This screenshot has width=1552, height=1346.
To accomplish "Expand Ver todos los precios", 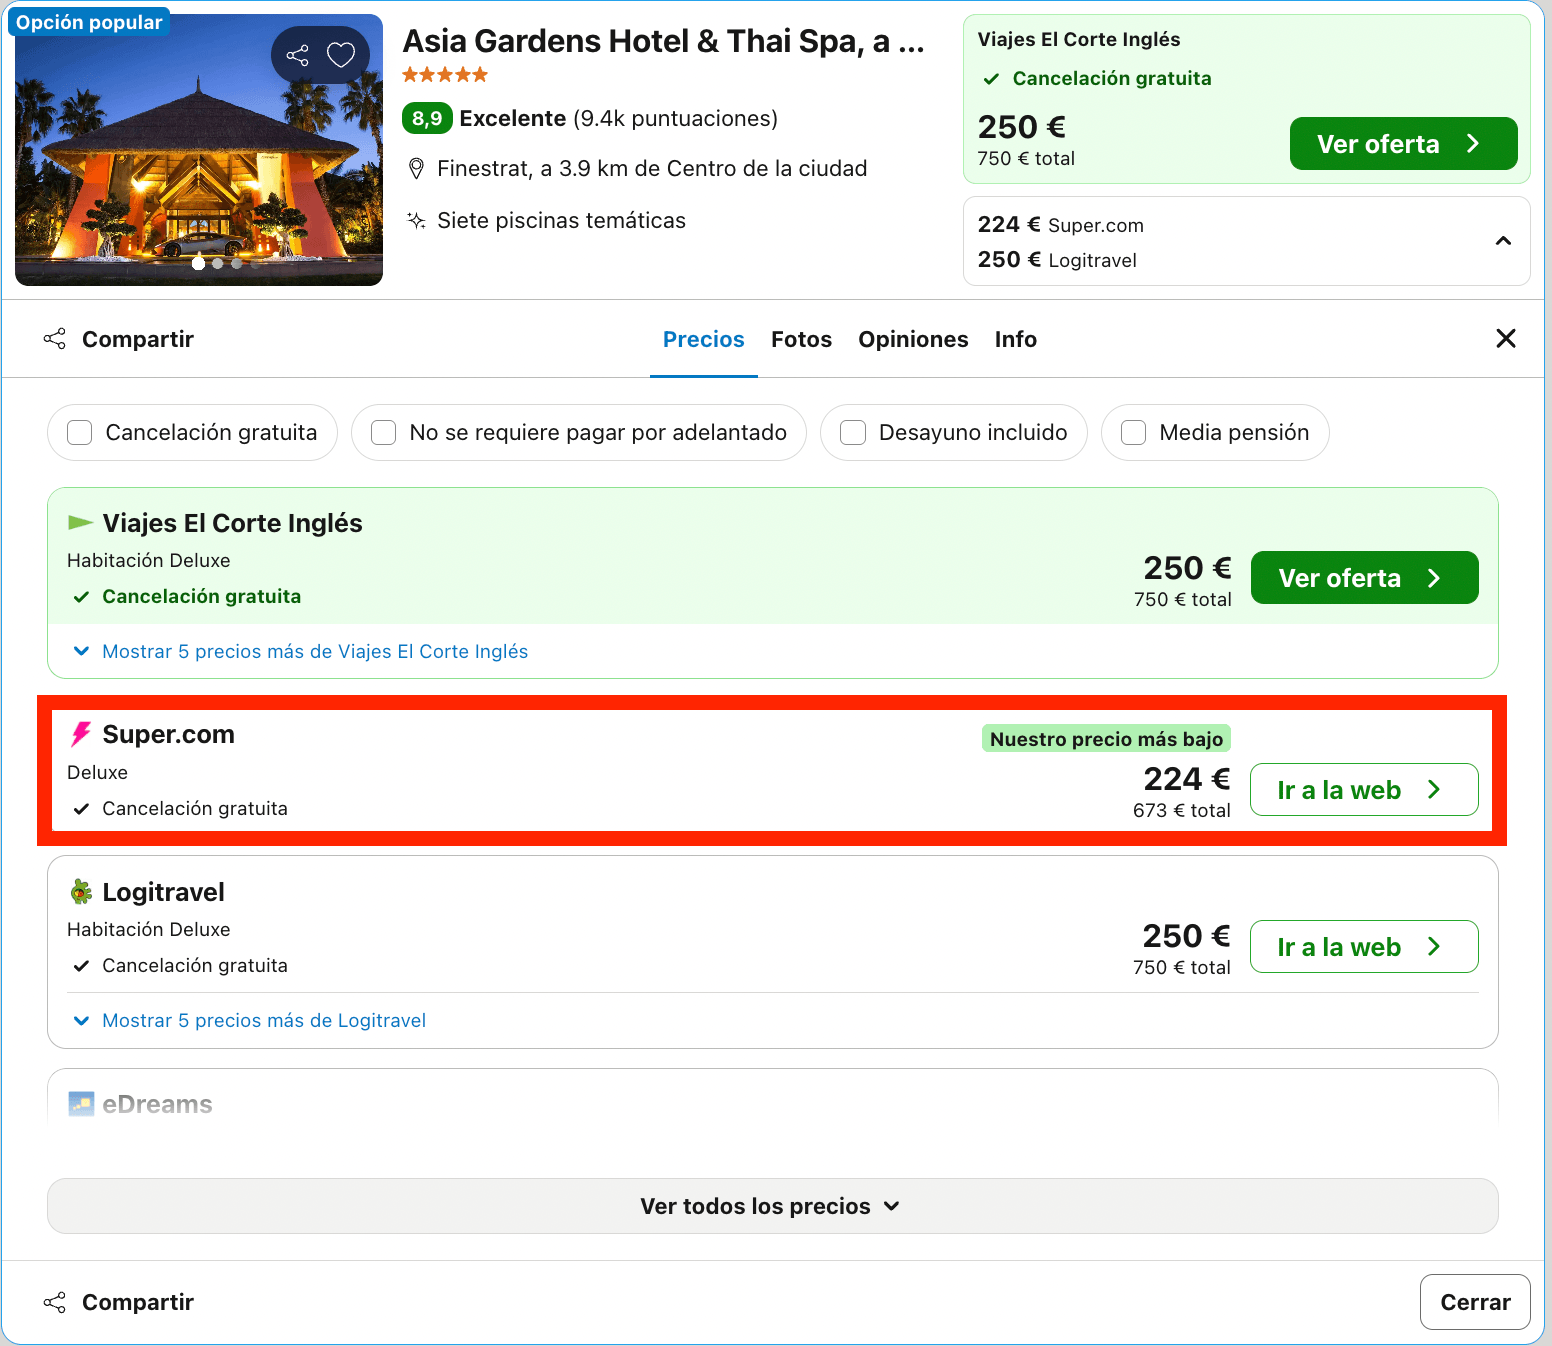I will pos(772,1206).
